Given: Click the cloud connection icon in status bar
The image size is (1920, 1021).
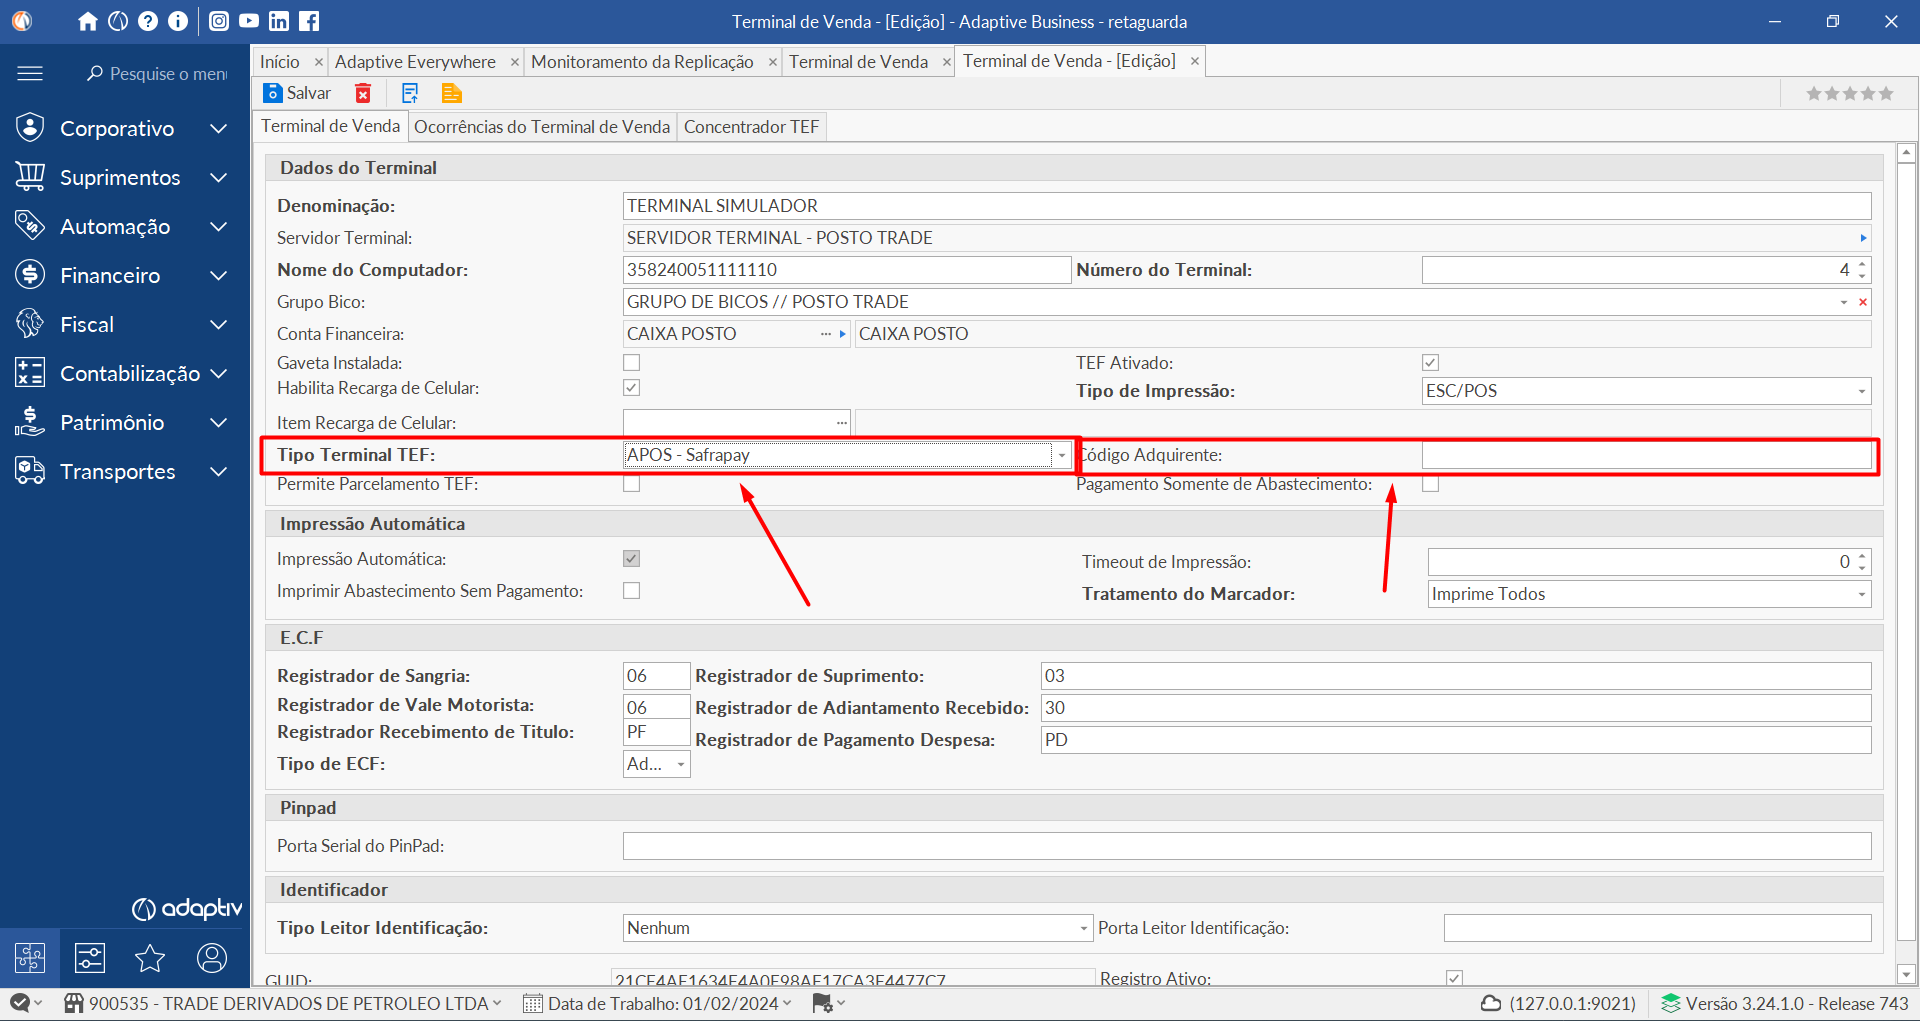Looking at the screenshot, I should (x=1491, y=1003).
